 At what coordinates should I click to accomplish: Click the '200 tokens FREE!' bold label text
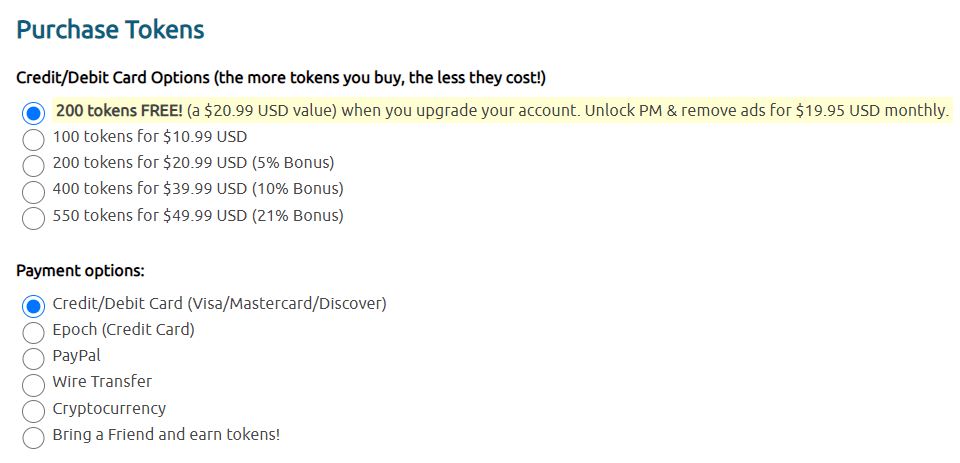119,110
